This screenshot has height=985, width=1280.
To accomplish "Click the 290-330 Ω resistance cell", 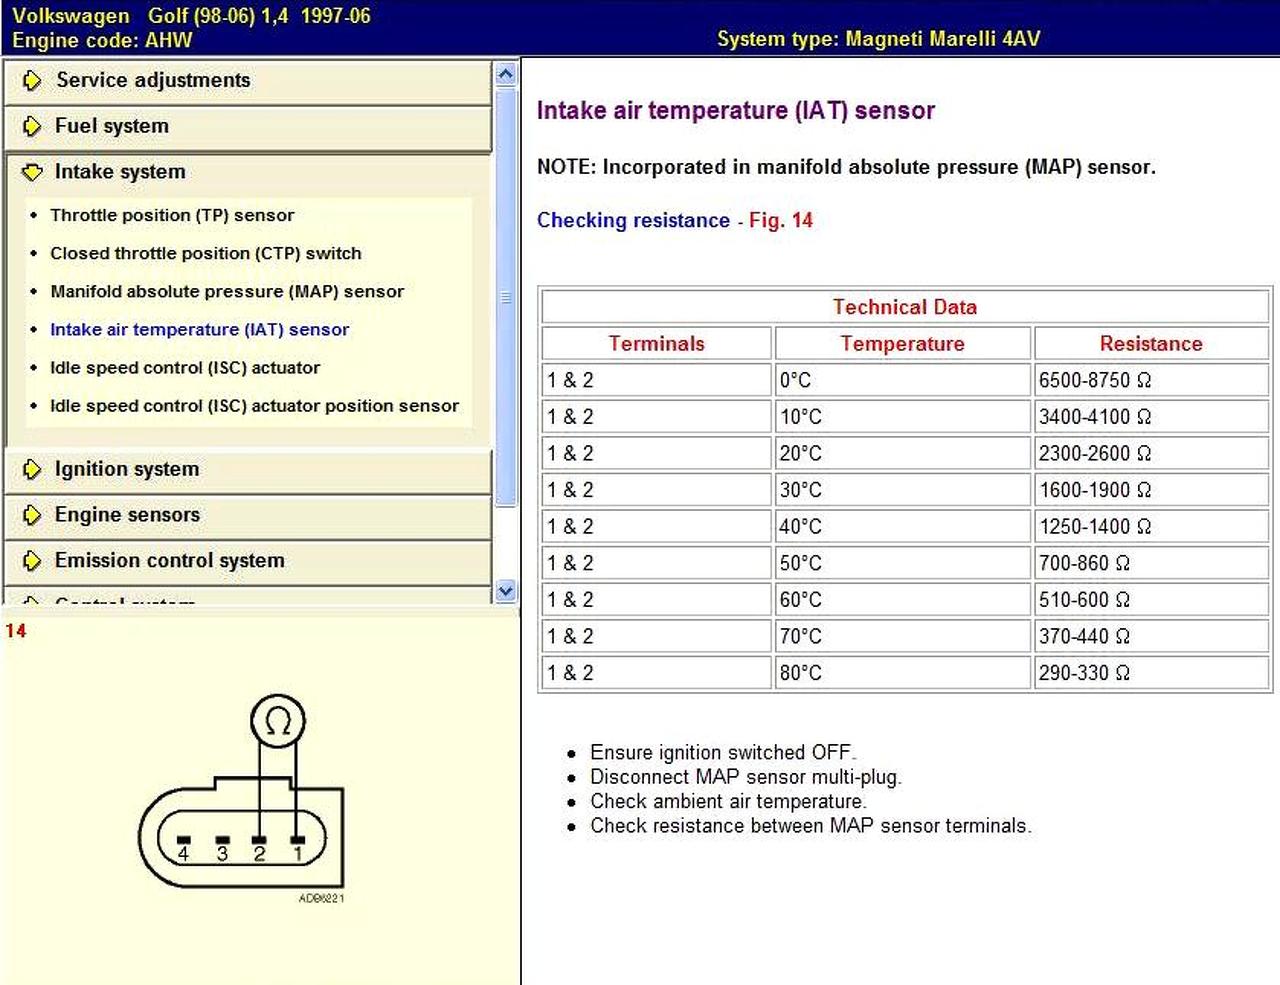I will tap(1151, 673).
